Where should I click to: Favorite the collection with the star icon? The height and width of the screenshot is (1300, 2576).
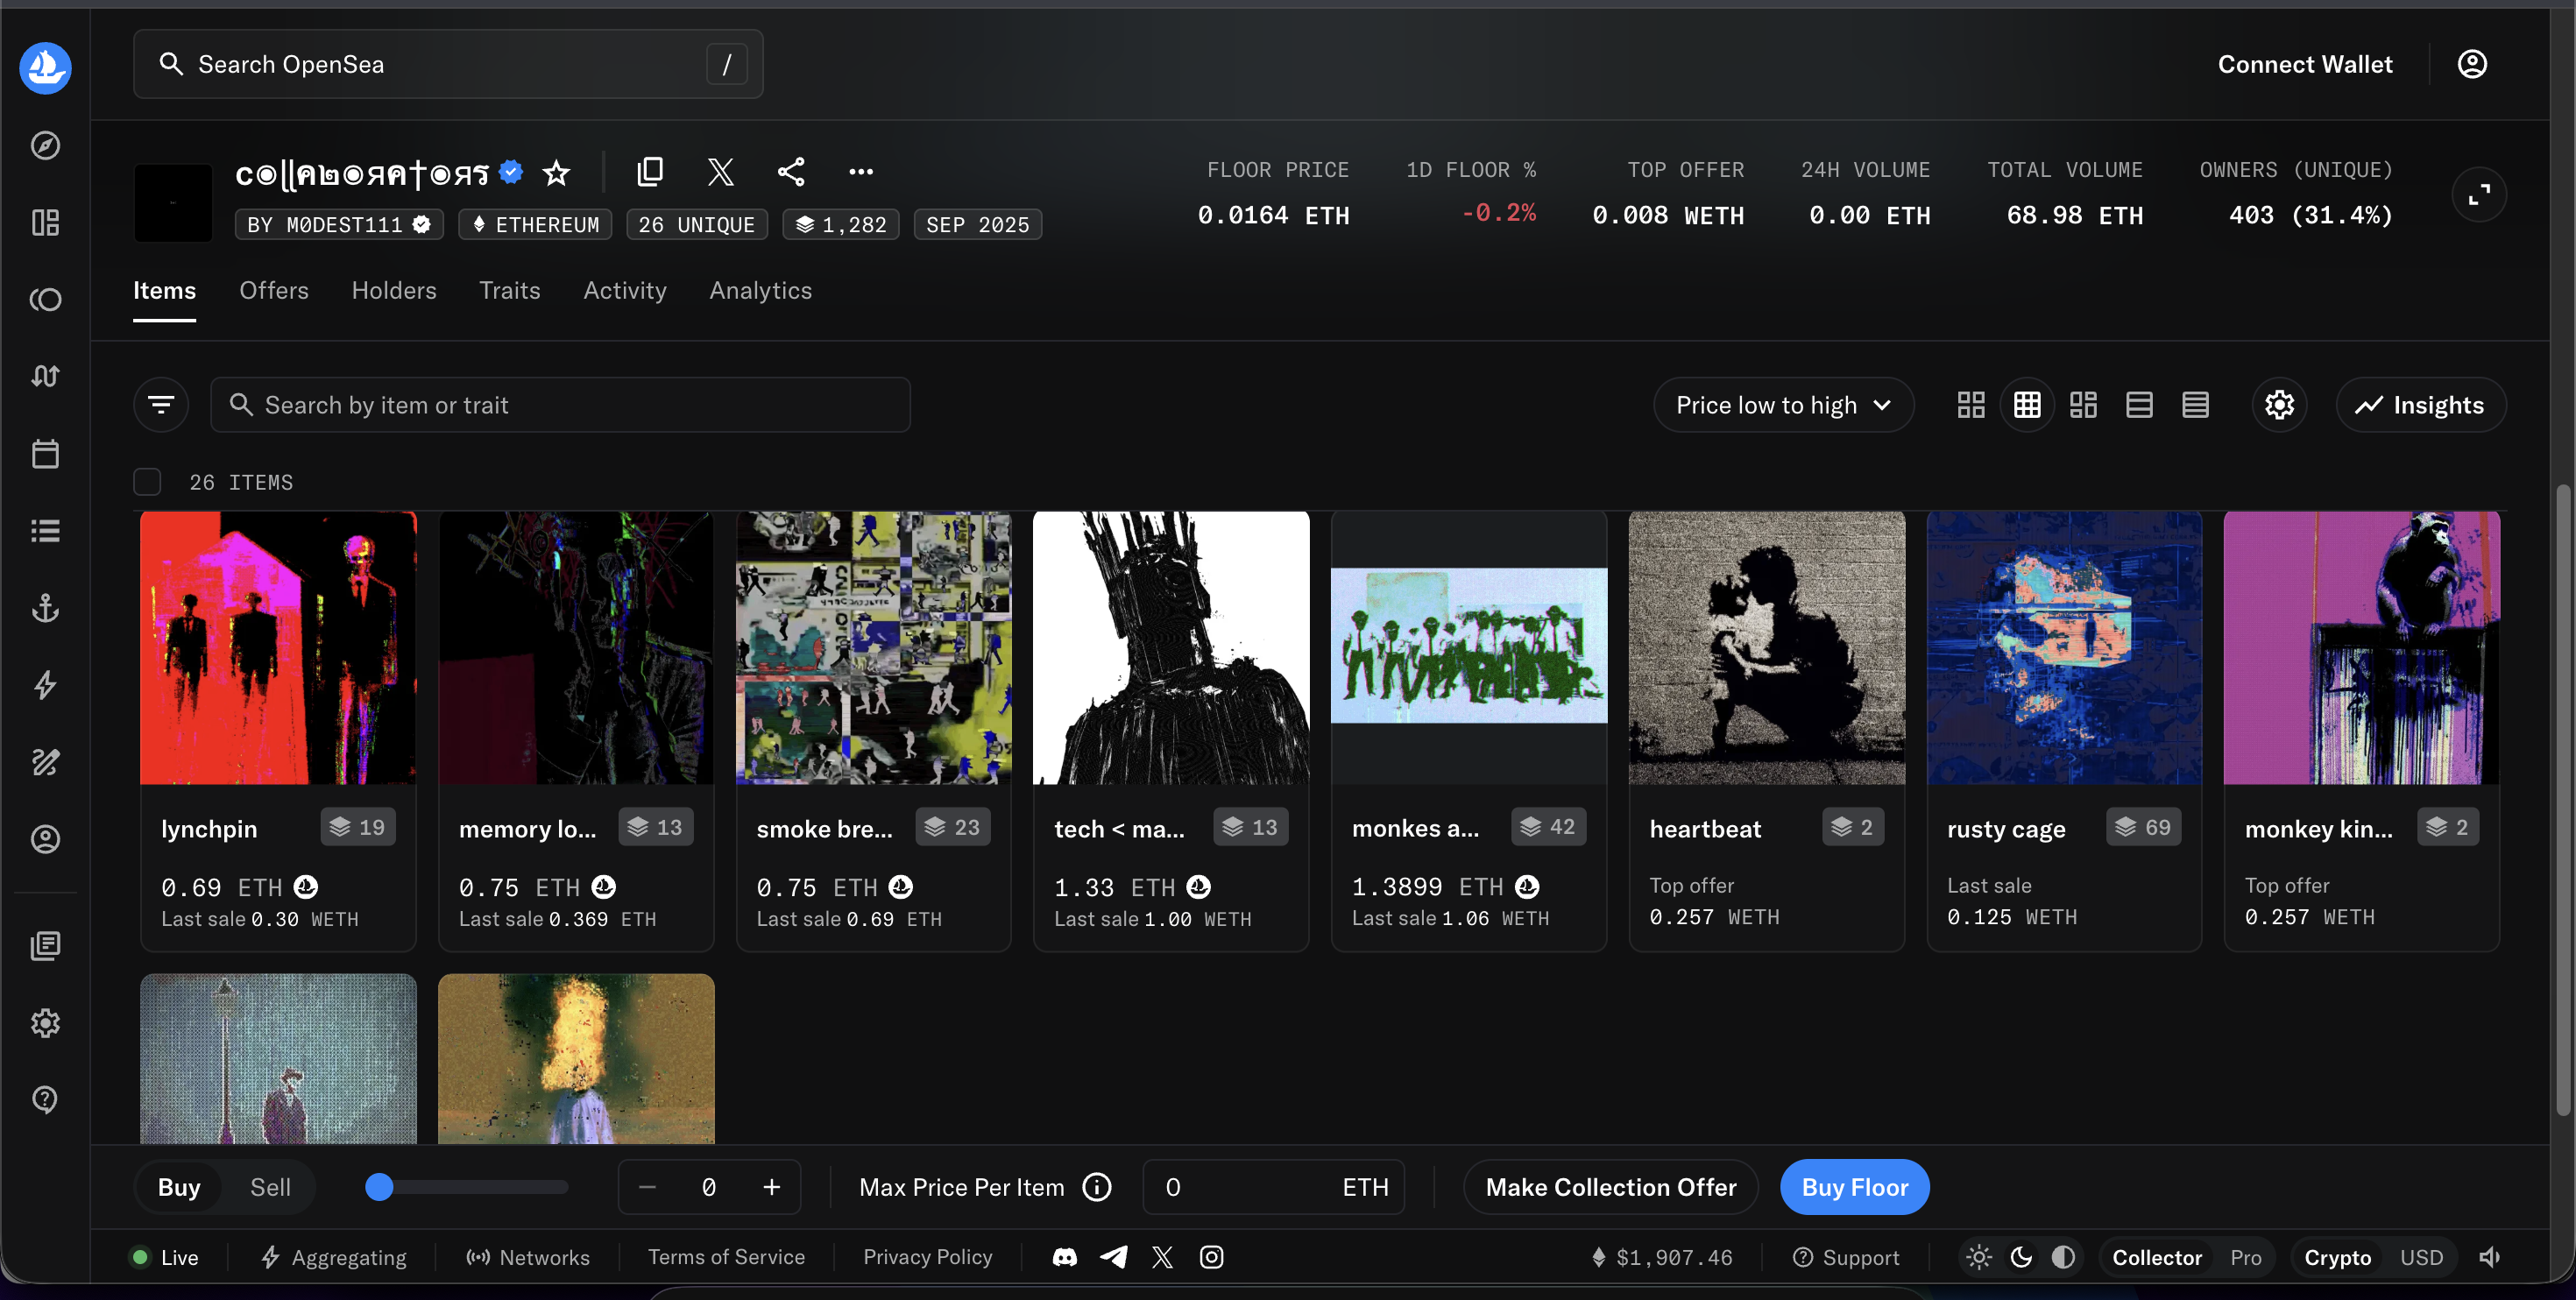tap(556, 173)
